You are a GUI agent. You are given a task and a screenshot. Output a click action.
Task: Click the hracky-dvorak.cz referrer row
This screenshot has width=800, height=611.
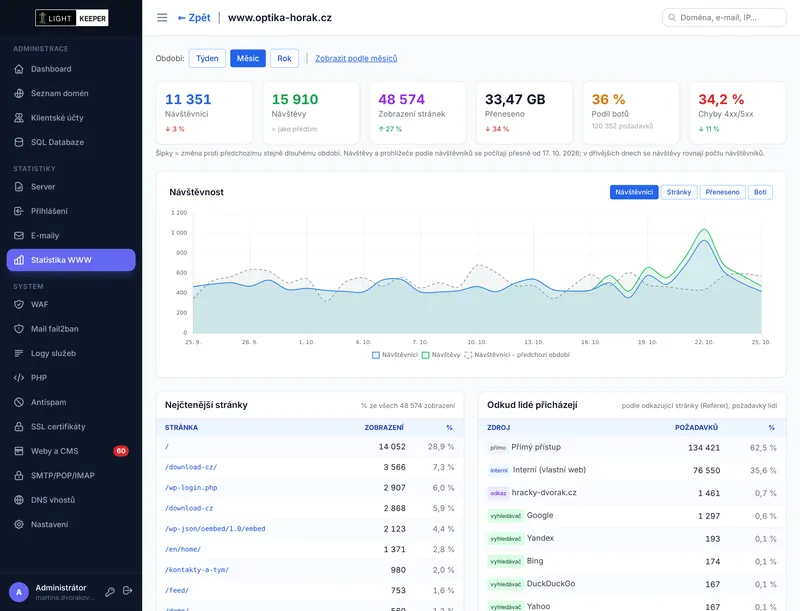(x=632, y=493)
